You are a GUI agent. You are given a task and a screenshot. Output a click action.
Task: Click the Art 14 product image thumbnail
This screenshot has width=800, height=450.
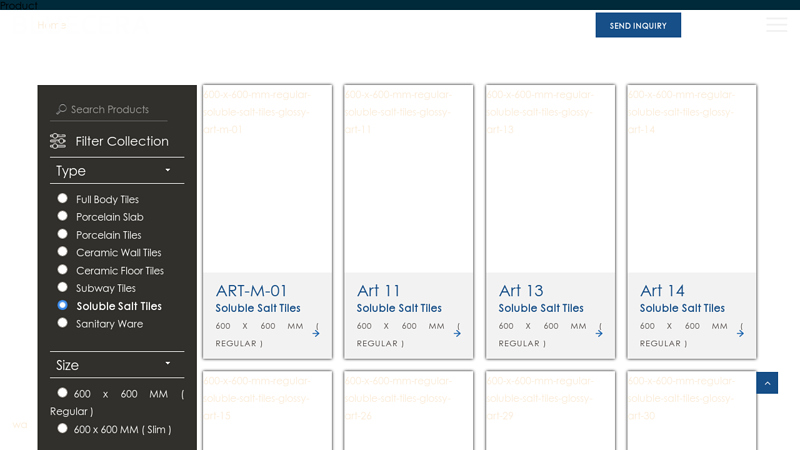(691, 180)
